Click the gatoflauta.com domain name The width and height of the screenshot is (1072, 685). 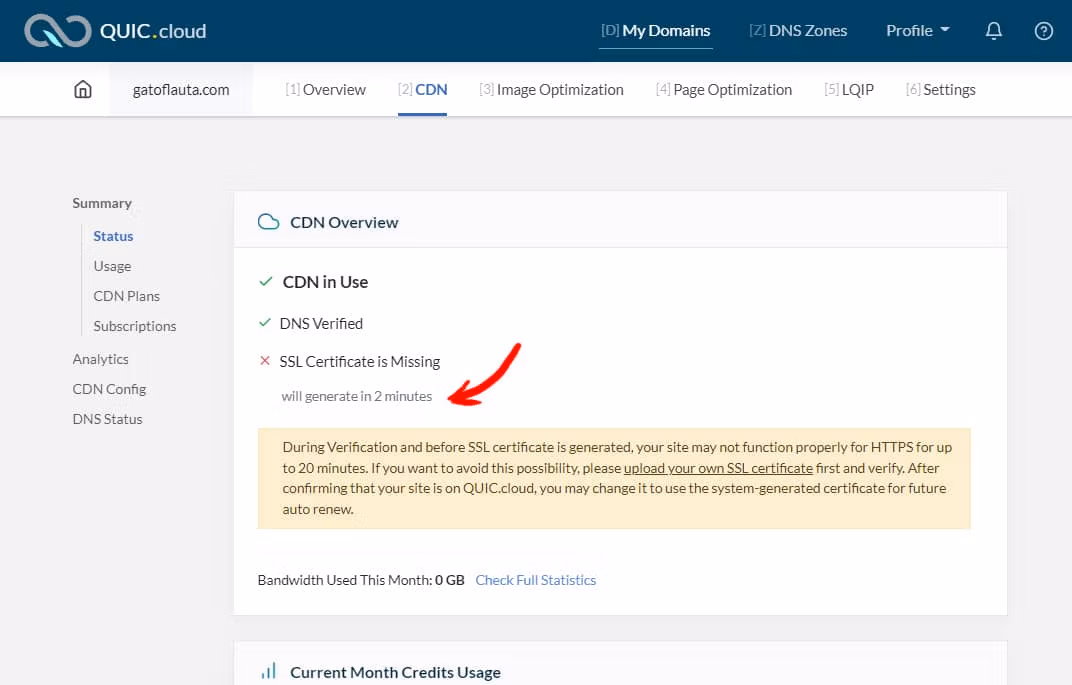(181, 90)
